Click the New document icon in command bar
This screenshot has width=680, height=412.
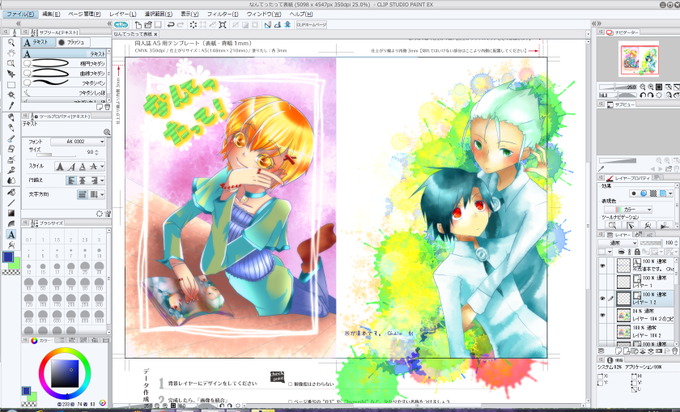point(138,25)
